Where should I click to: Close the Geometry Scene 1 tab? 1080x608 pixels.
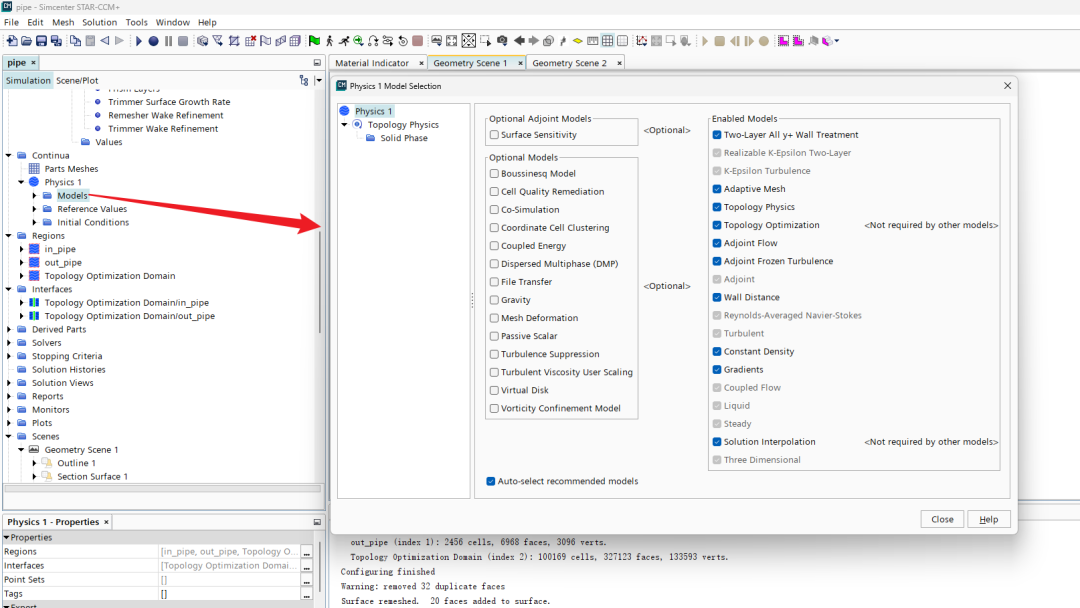pyautogui.click(x=520, y=63)
